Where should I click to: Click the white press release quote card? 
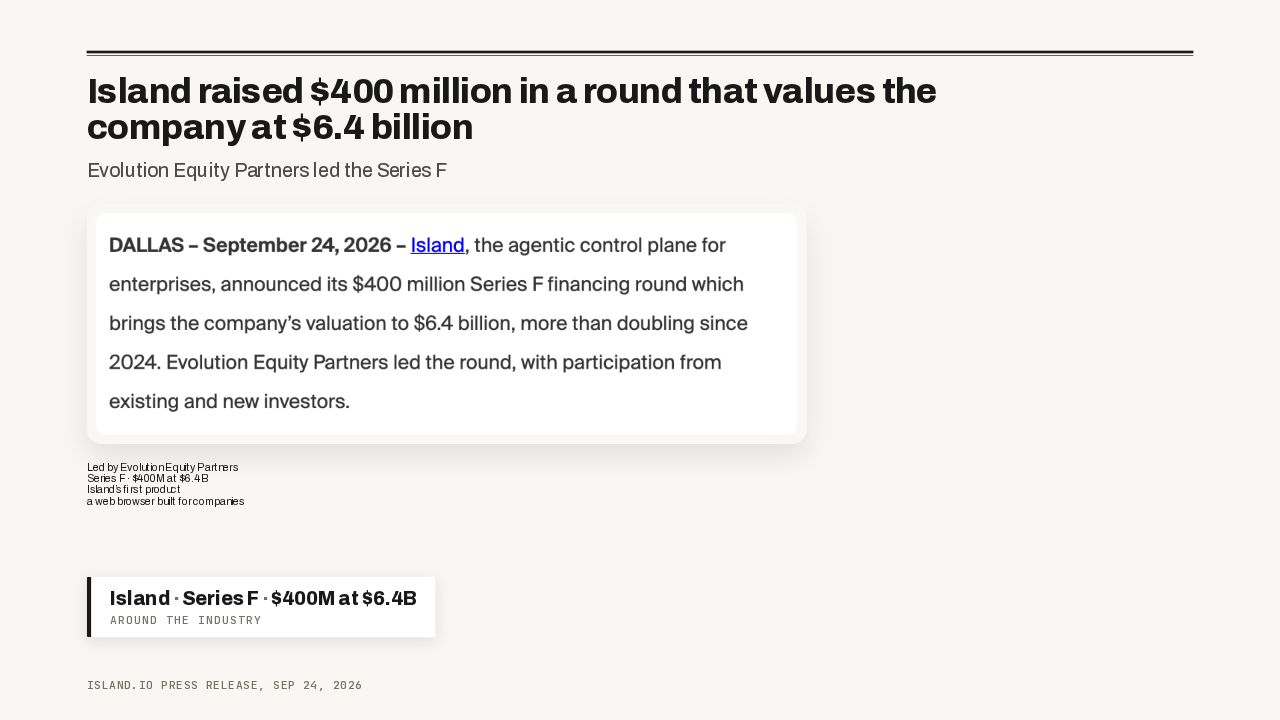coord(447,324)
